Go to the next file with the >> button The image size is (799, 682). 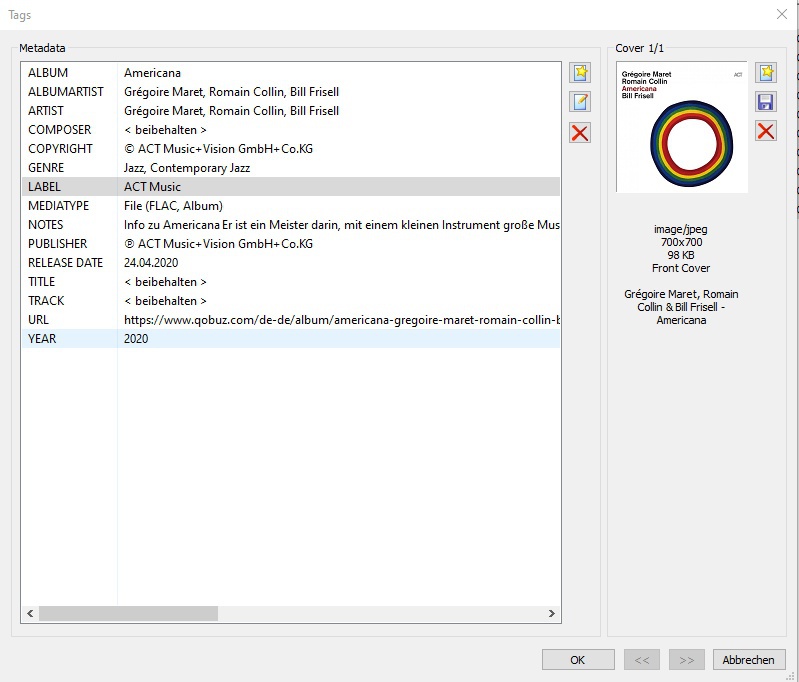tap(686, 660)
